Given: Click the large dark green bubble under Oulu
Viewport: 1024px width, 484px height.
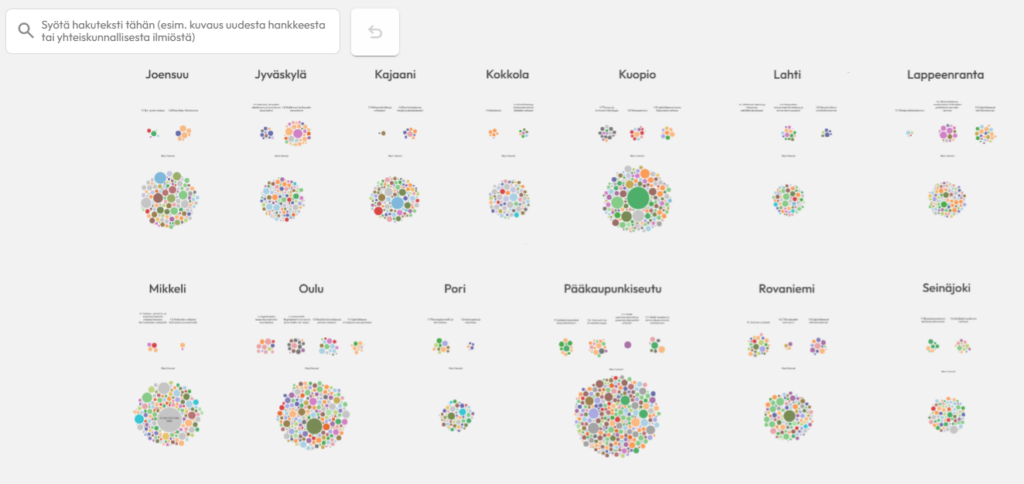Looking at the screenshot, I should pyautogui.click(x=315, y=427).
